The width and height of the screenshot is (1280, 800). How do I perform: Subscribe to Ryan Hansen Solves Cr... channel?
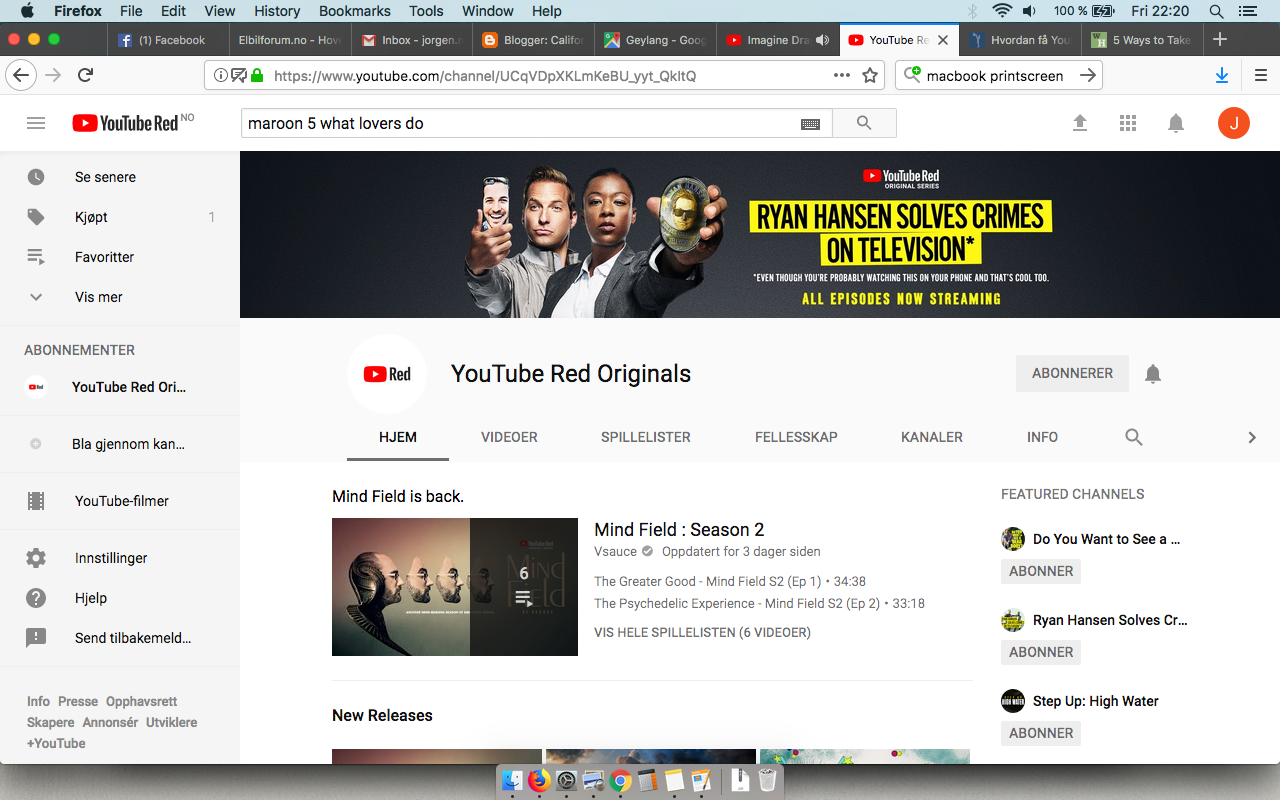[1041, 652]
